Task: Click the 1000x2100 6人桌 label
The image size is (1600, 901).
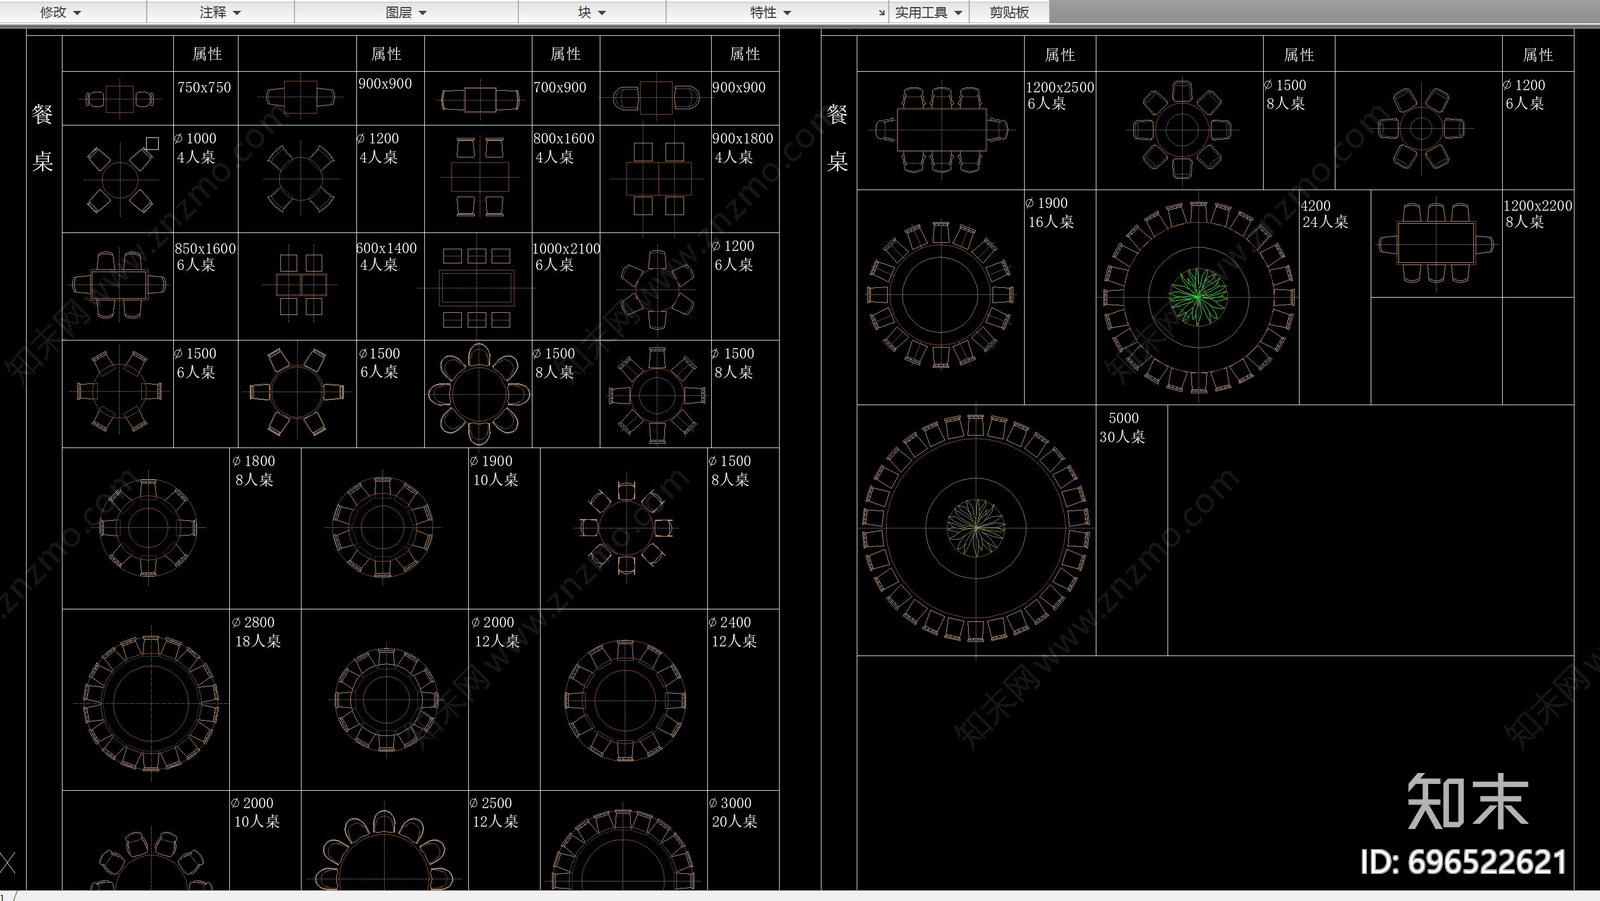Action: (x=567, y=256)
